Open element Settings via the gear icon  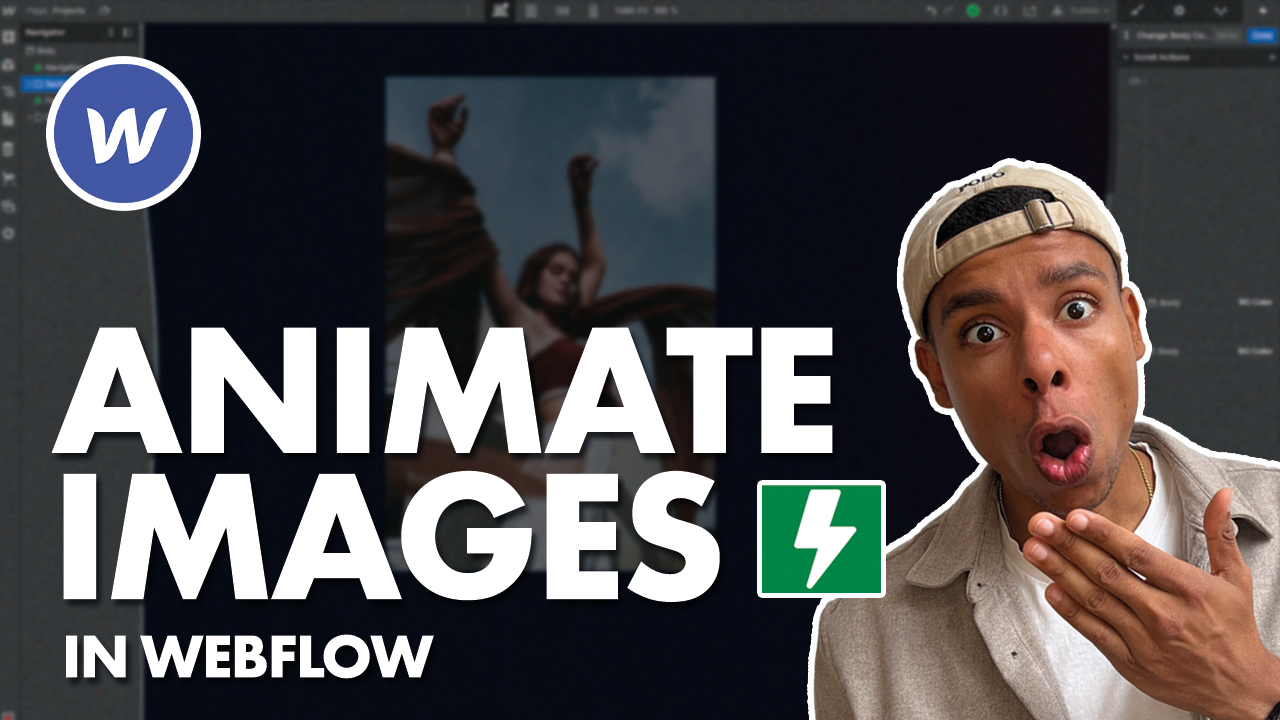coord(1180,11)
